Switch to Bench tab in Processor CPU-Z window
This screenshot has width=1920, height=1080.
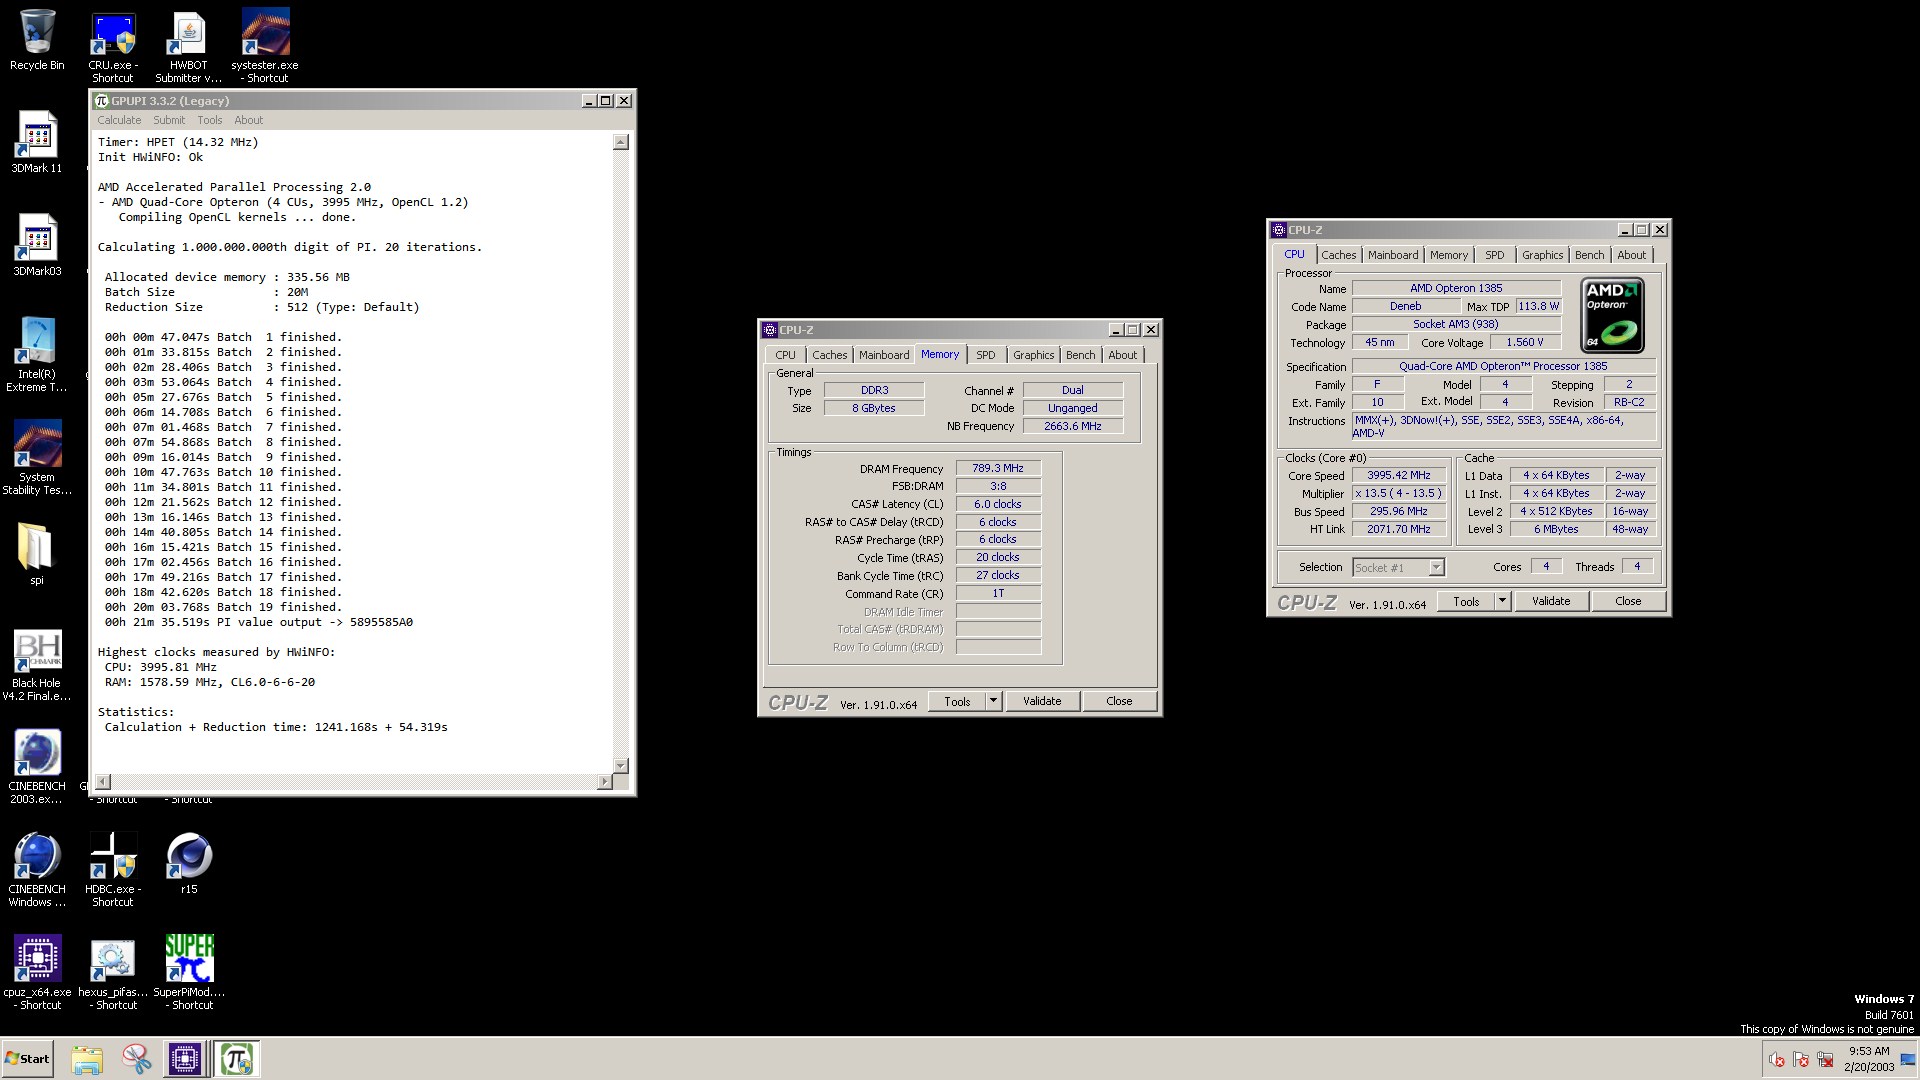pyautogui.click(x=1589, y=255)
